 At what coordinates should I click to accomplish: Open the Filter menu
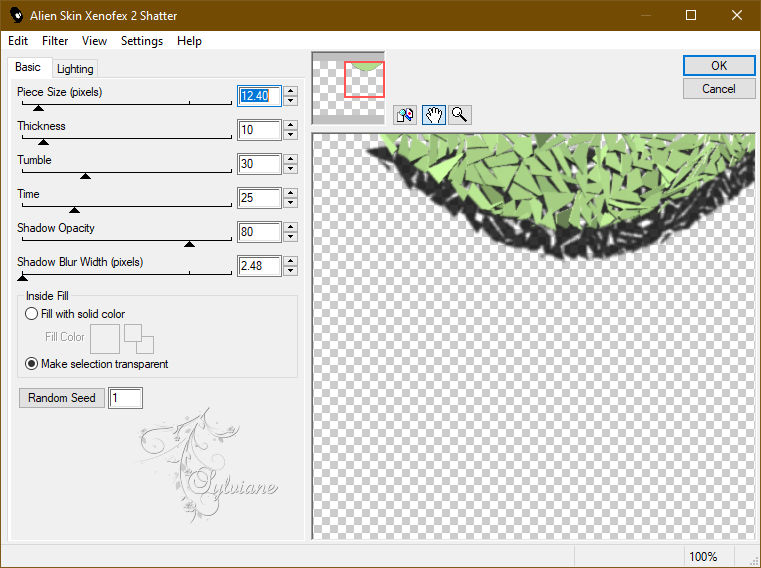55,41
